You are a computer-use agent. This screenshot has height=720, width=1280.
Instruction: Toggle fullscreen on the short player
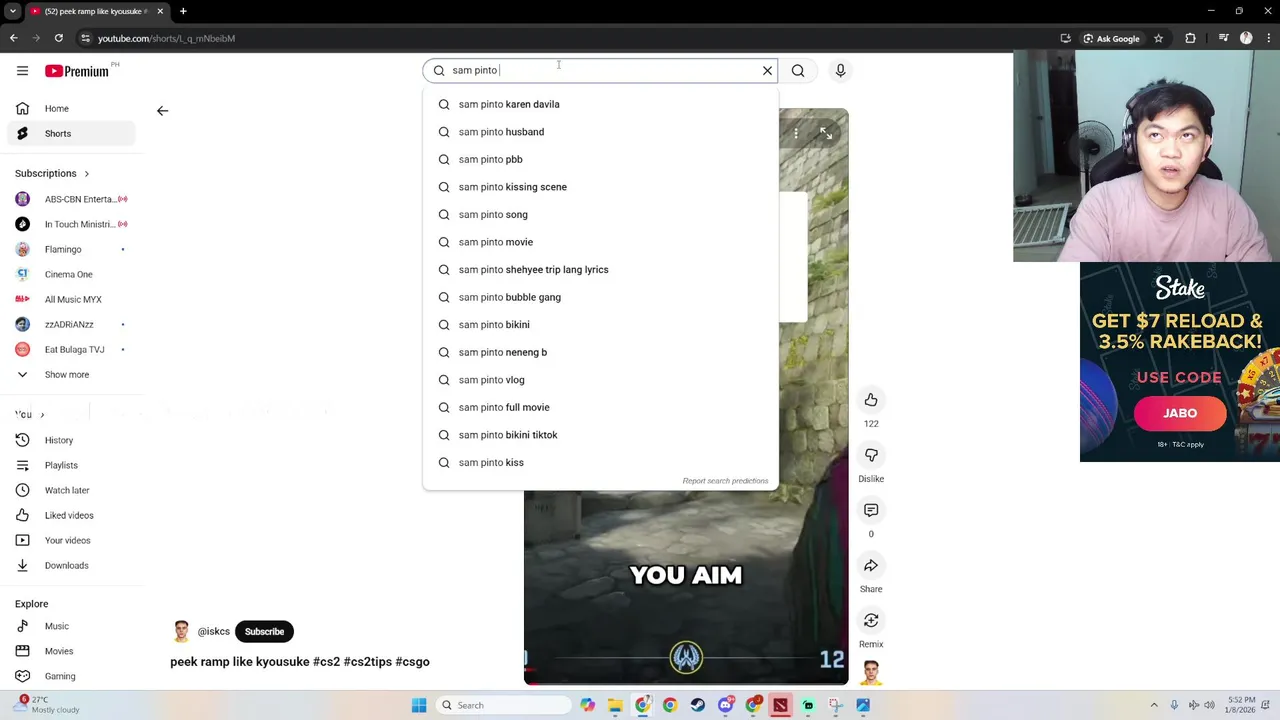point(826,133)
